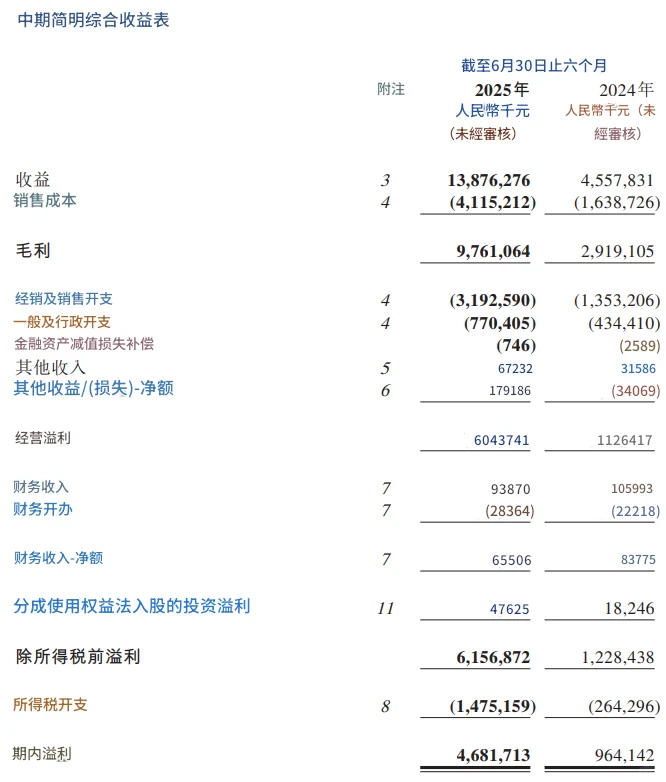The height and width of the screenshot is (782, 666).
Task: Click revenue value 13,876,276
Action: click(x=489, y=180)
